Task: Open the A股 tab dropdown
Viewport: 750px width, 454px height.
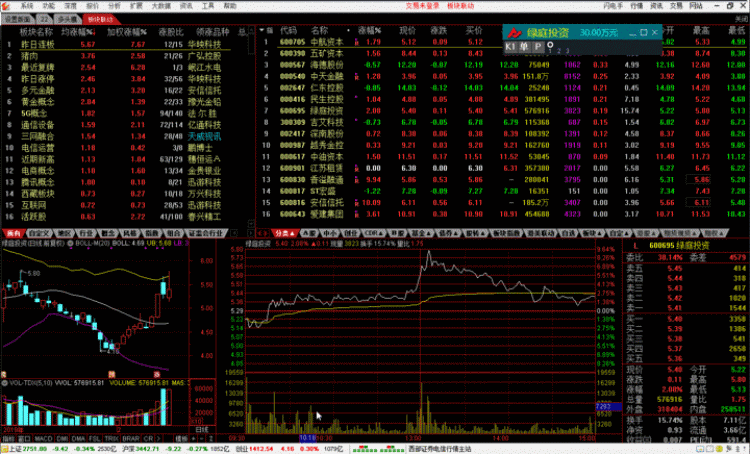Action: pos(309,233)
